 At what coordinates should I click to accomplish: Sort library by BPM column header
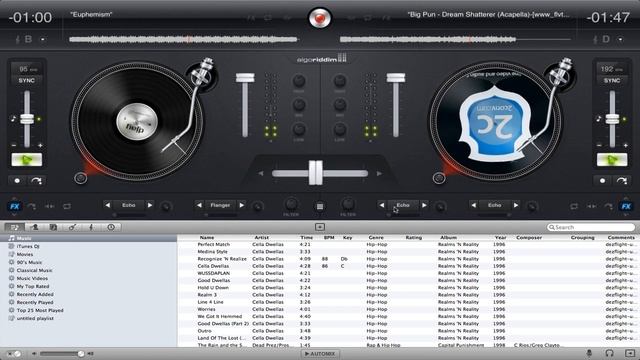(329, 238)
